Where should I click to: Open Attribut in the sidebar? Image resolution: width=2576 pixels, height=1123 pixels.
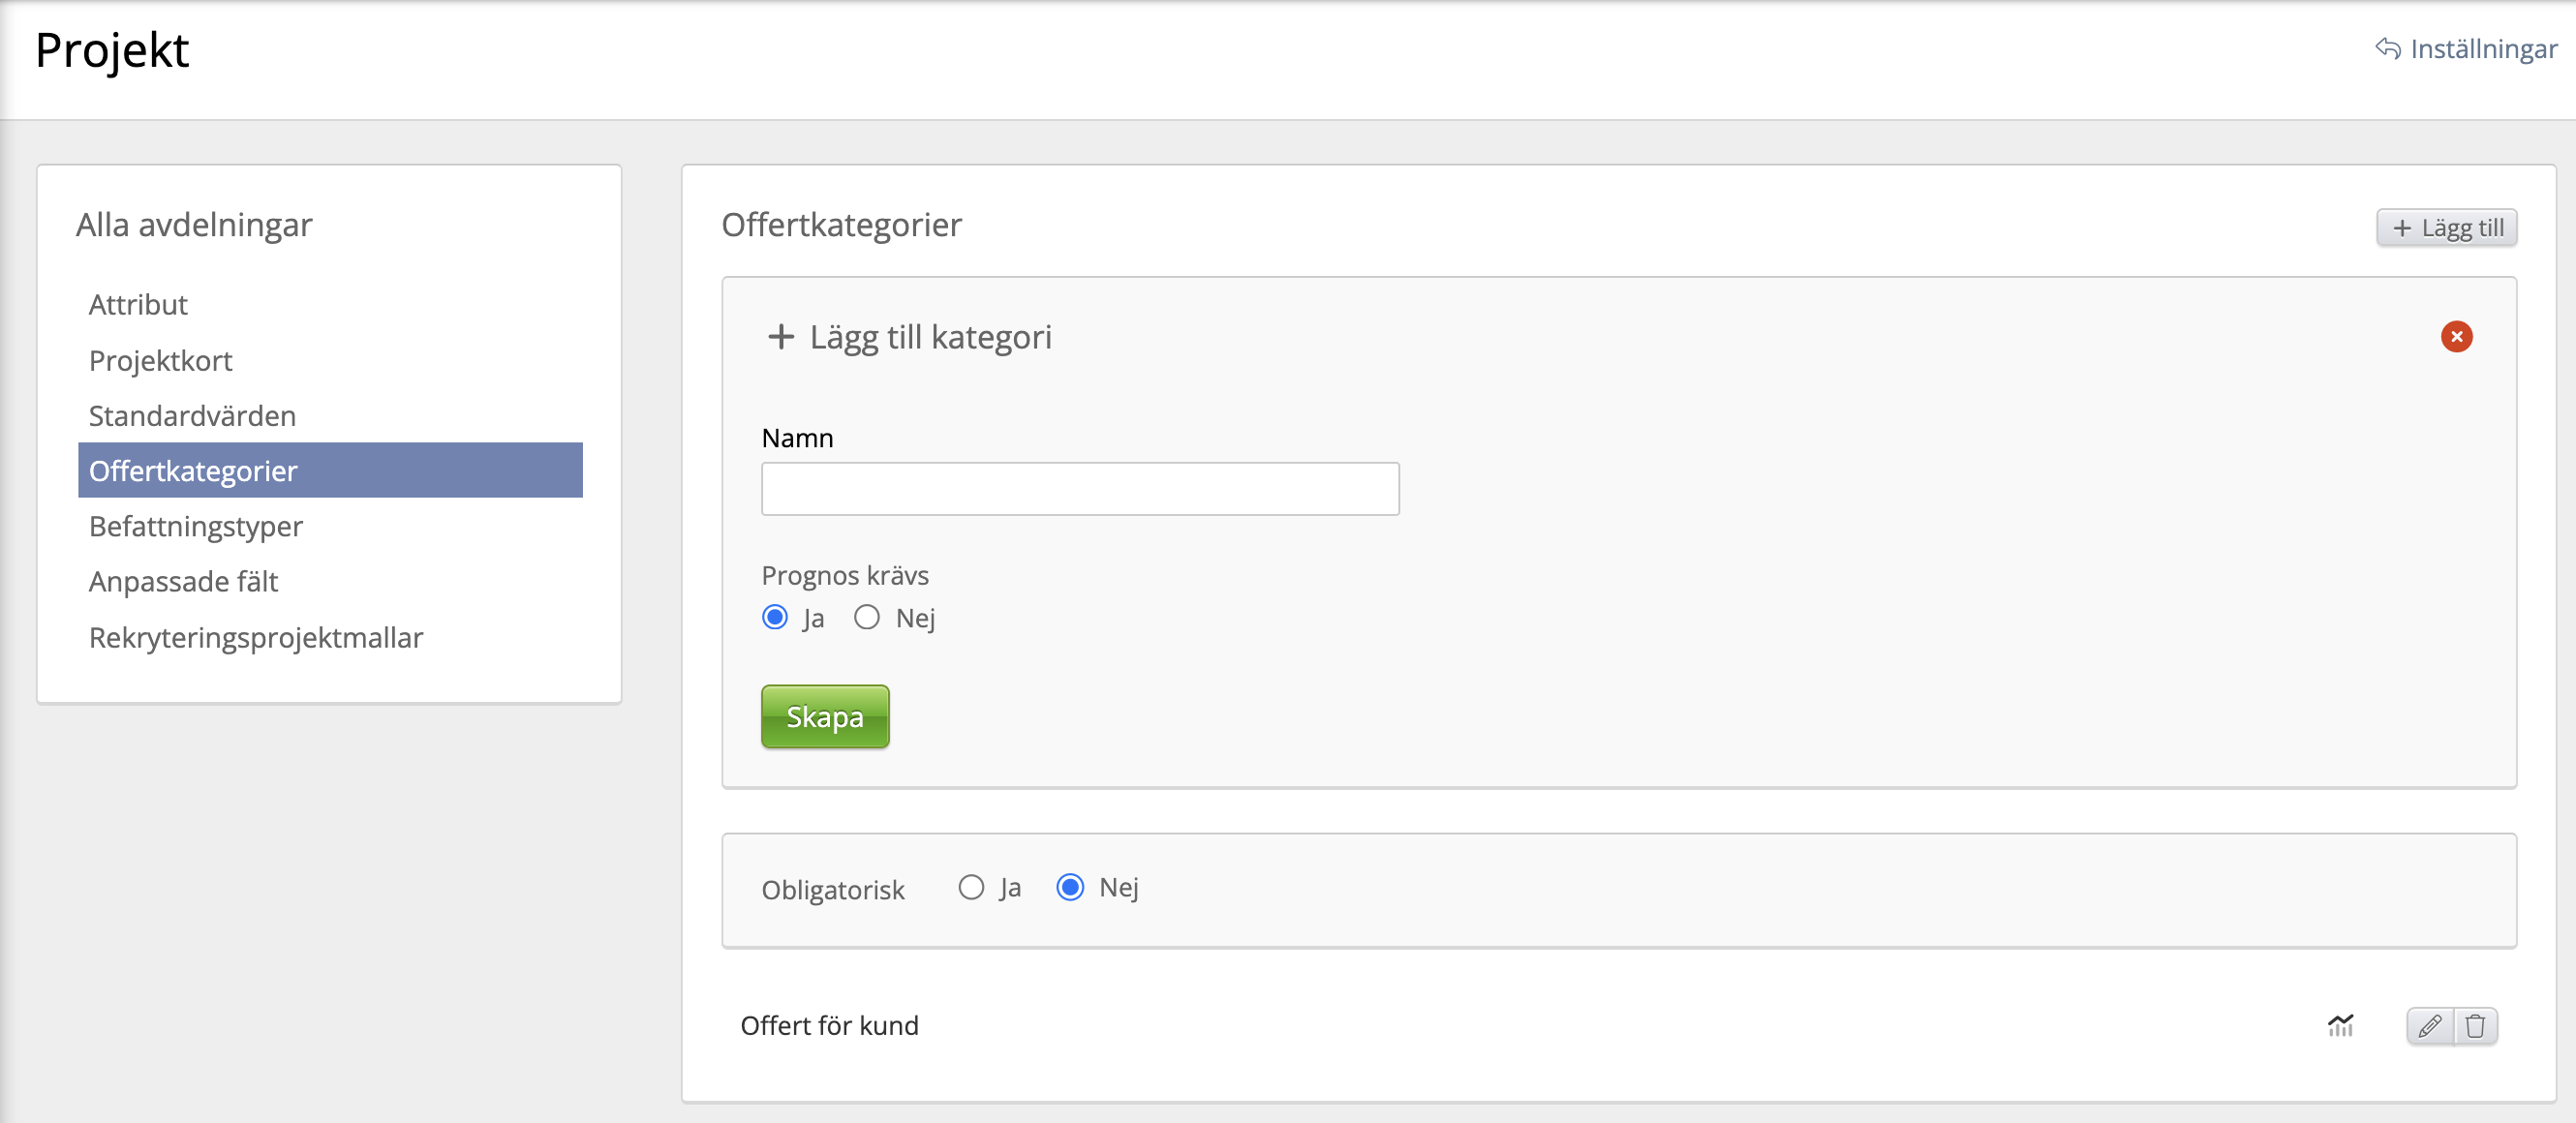pos(138,305)
